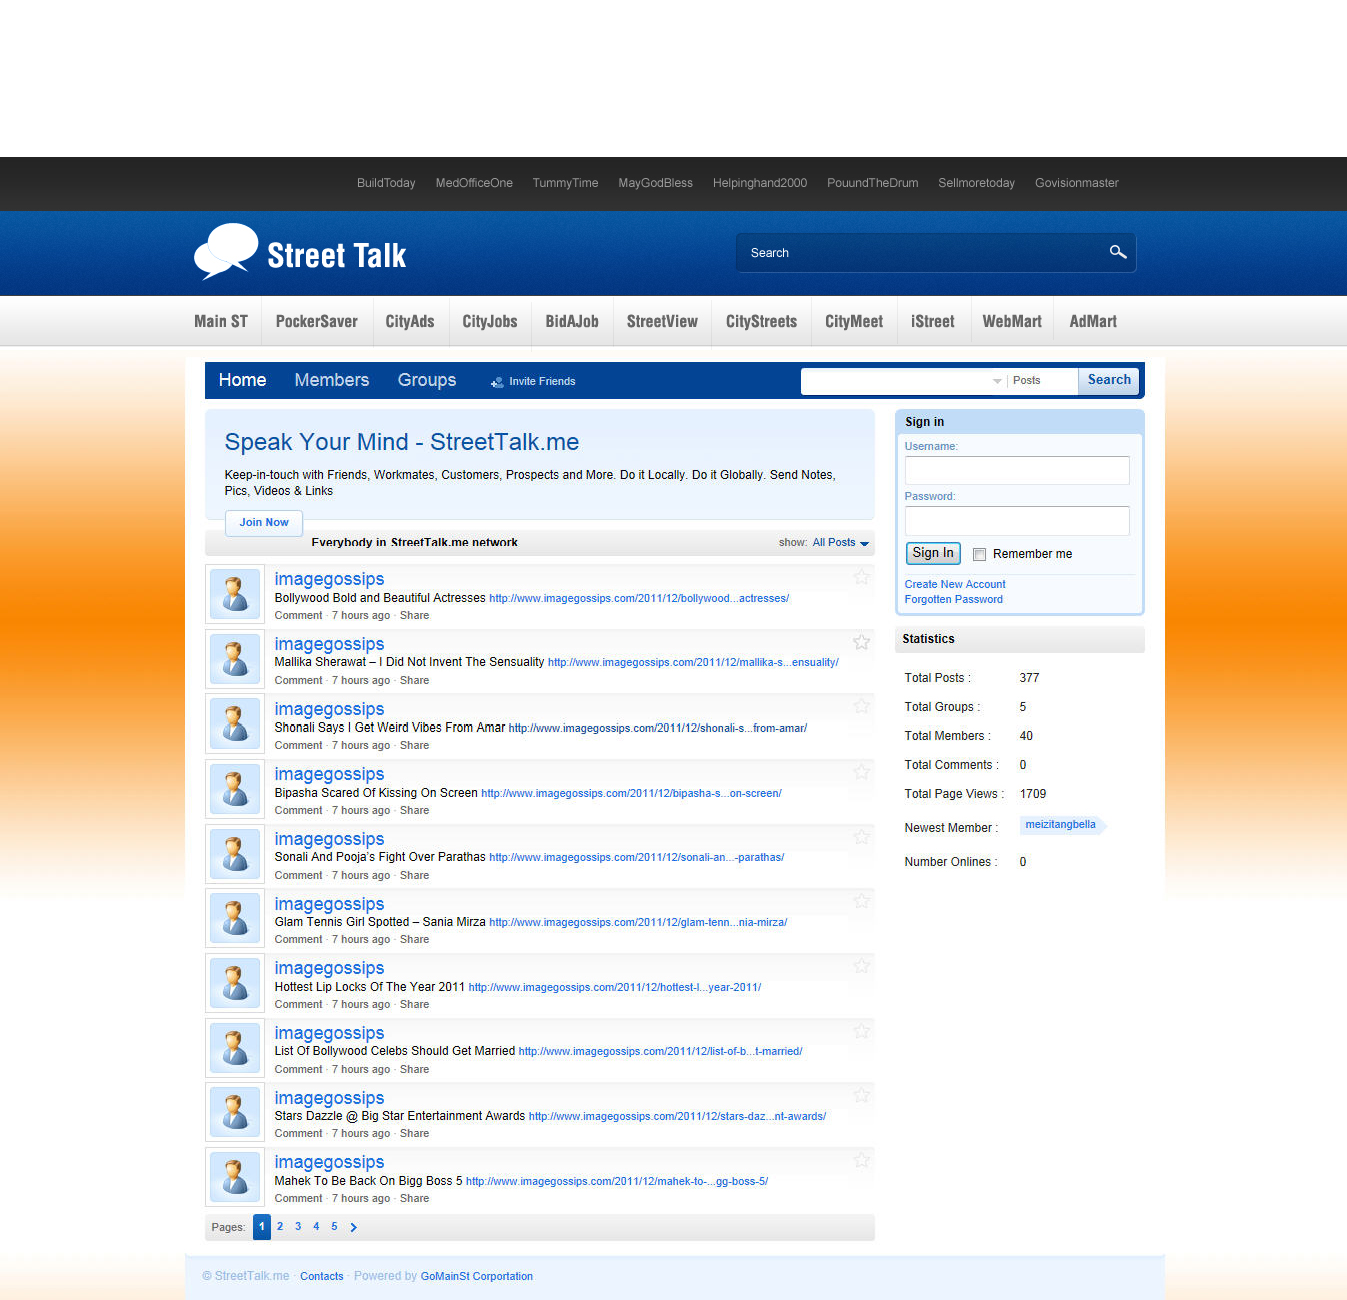Click into the Username input field
This screenshot has height=1300, width=1347.
1016,470
